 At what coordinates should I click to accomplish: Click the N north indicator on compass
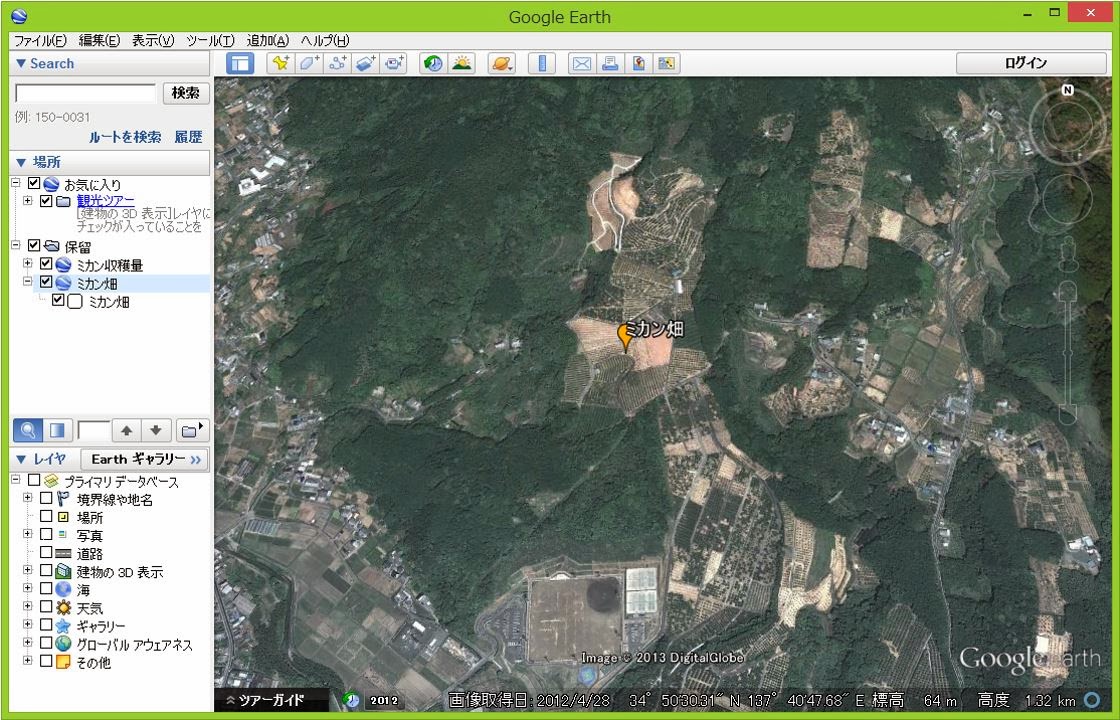tap(1067, 90)
